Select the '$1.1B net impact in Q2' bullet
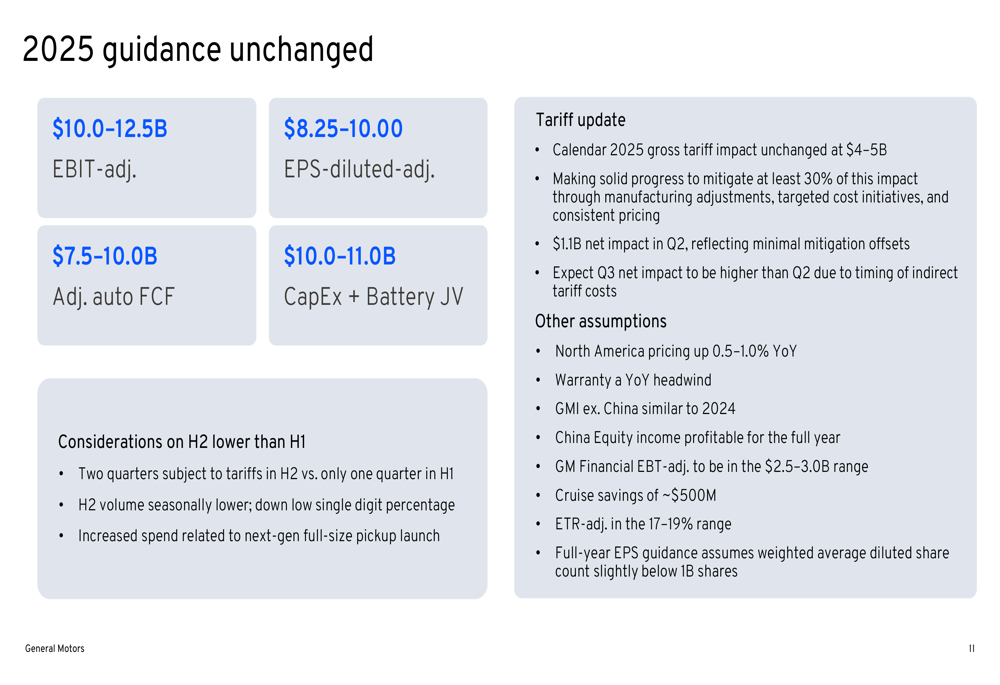1000x685 pixels. coord(731,244)
